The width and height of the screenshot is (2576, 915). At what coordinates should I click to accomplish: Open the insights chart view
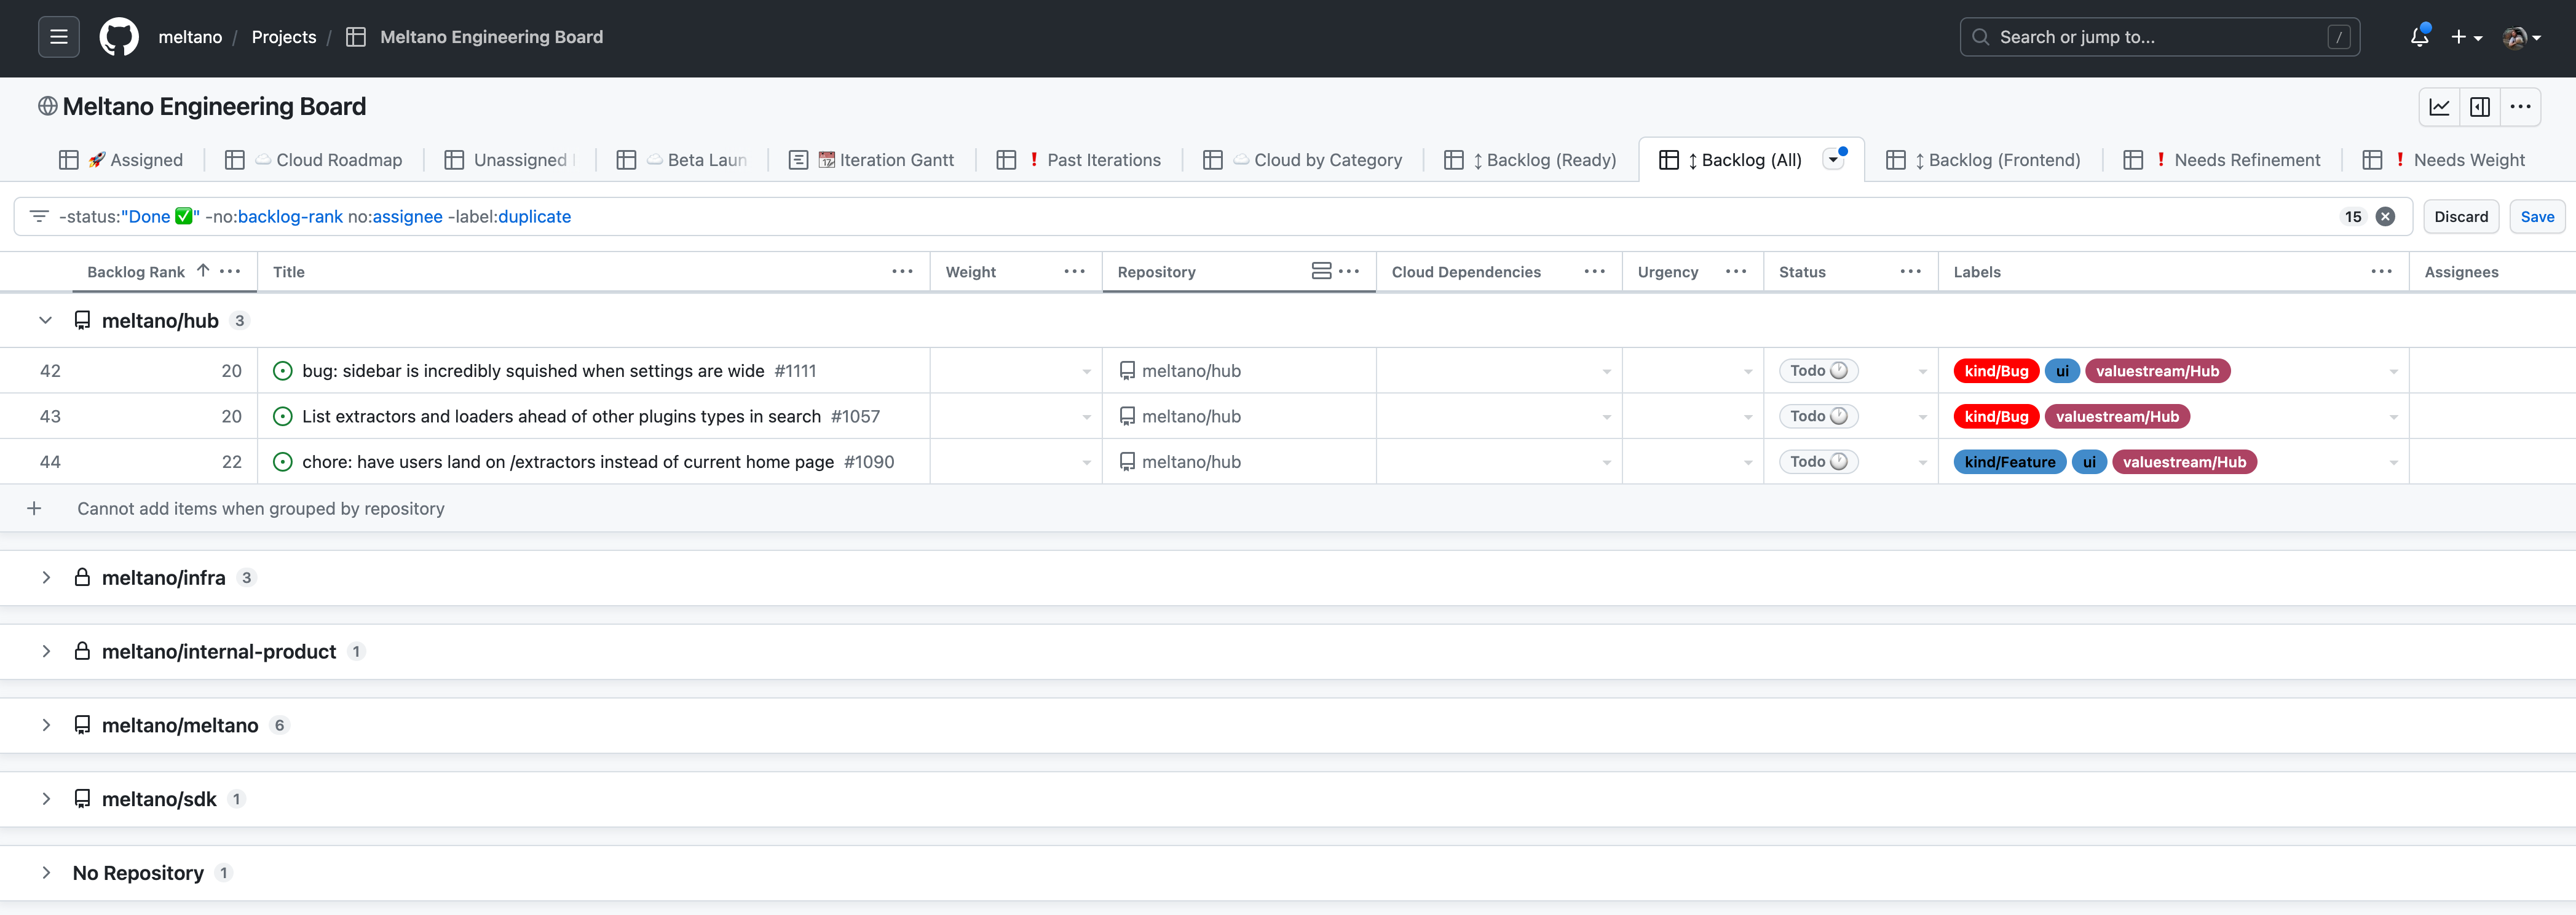tap(2440, 106)
